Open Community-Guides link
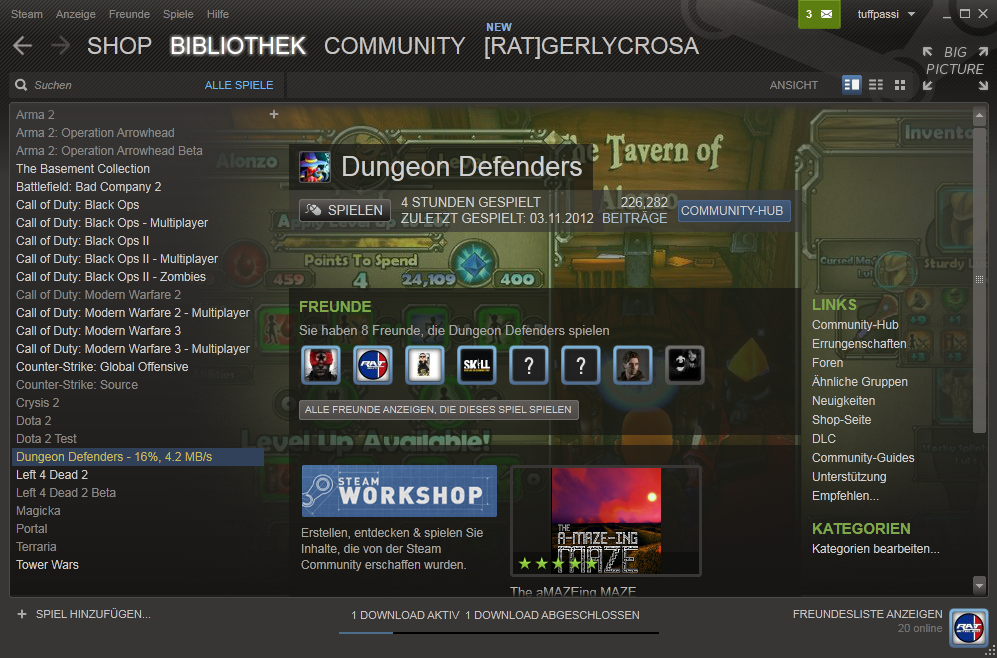This screenshot has height=658, width=997. point(863,458)
